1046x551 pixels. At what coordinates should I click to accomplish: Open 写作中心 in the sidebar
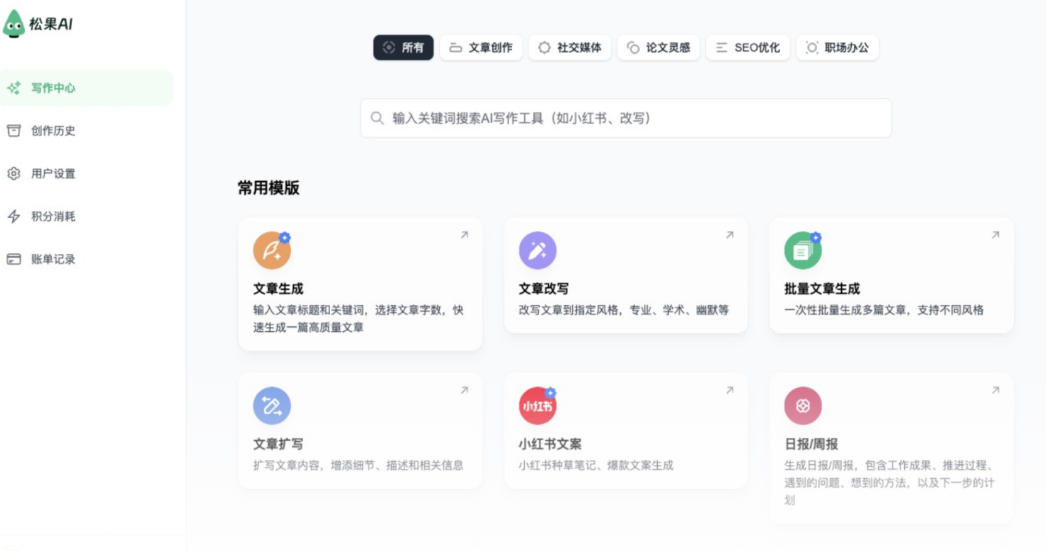coord(87,88)
